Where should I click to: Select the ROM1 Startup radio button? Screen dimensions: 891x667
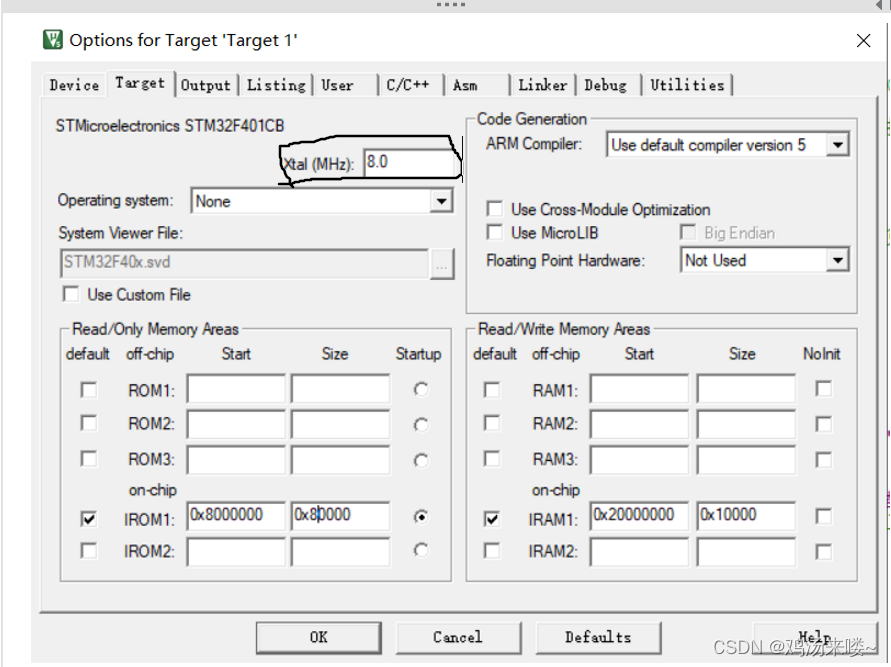[x=421, y=390]
